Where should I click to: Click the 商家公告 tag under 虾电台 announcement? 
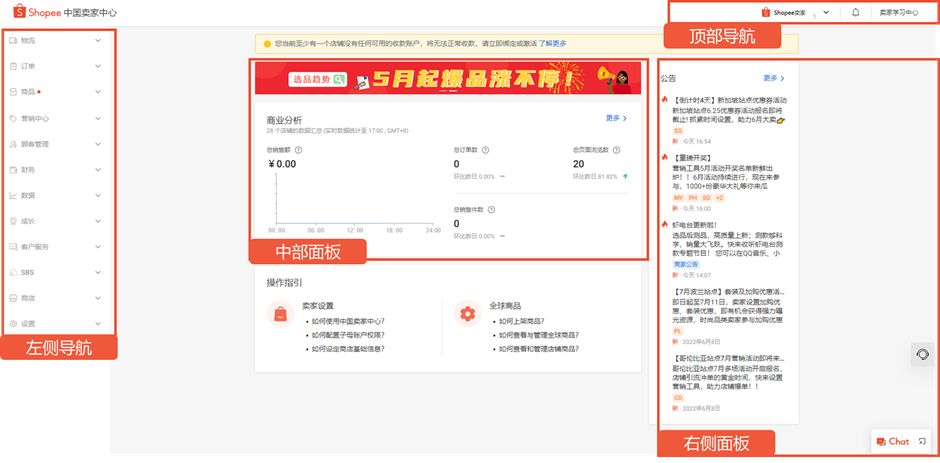point(686,264)
